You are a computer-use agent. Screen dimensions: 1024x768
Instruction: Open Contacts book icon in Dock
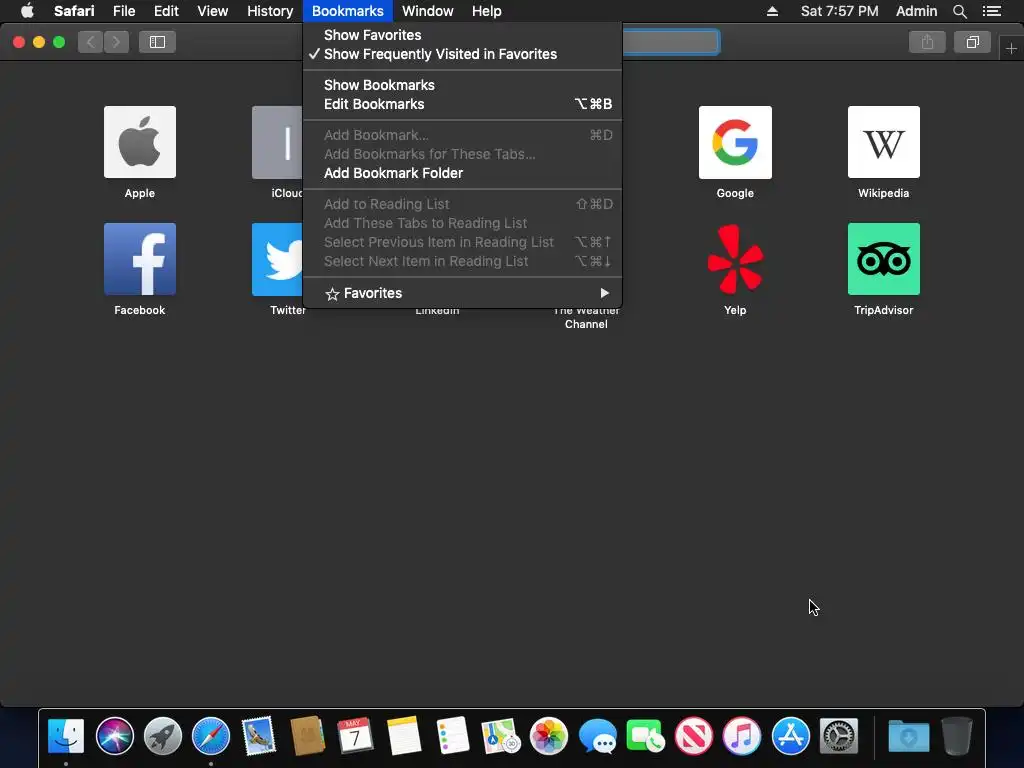click(x=308, y=736)
